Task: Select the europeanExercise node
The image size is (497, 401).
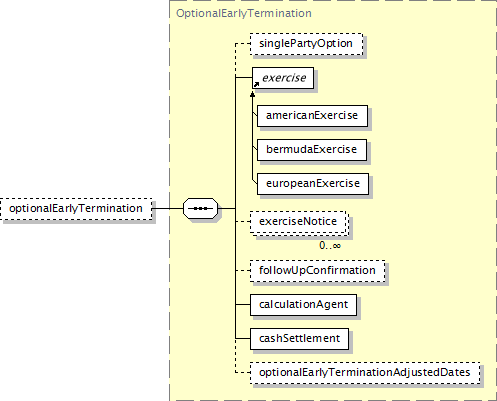Action: coord(313,184)
